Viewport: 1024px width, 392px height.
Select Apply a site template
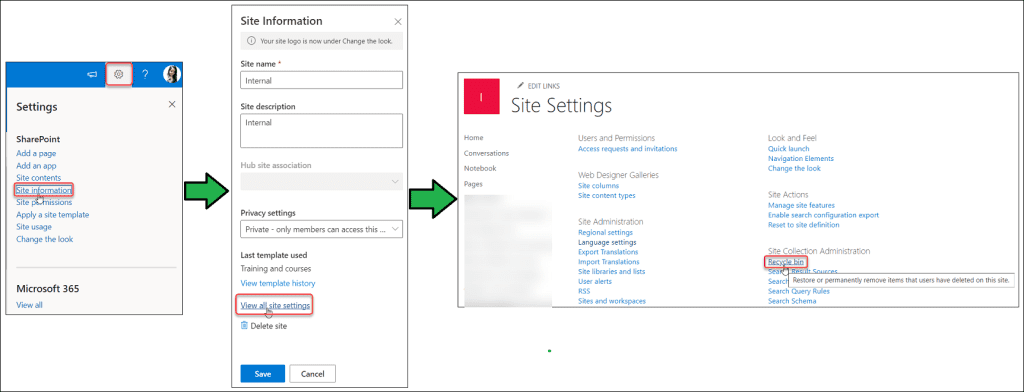(52, 214)
